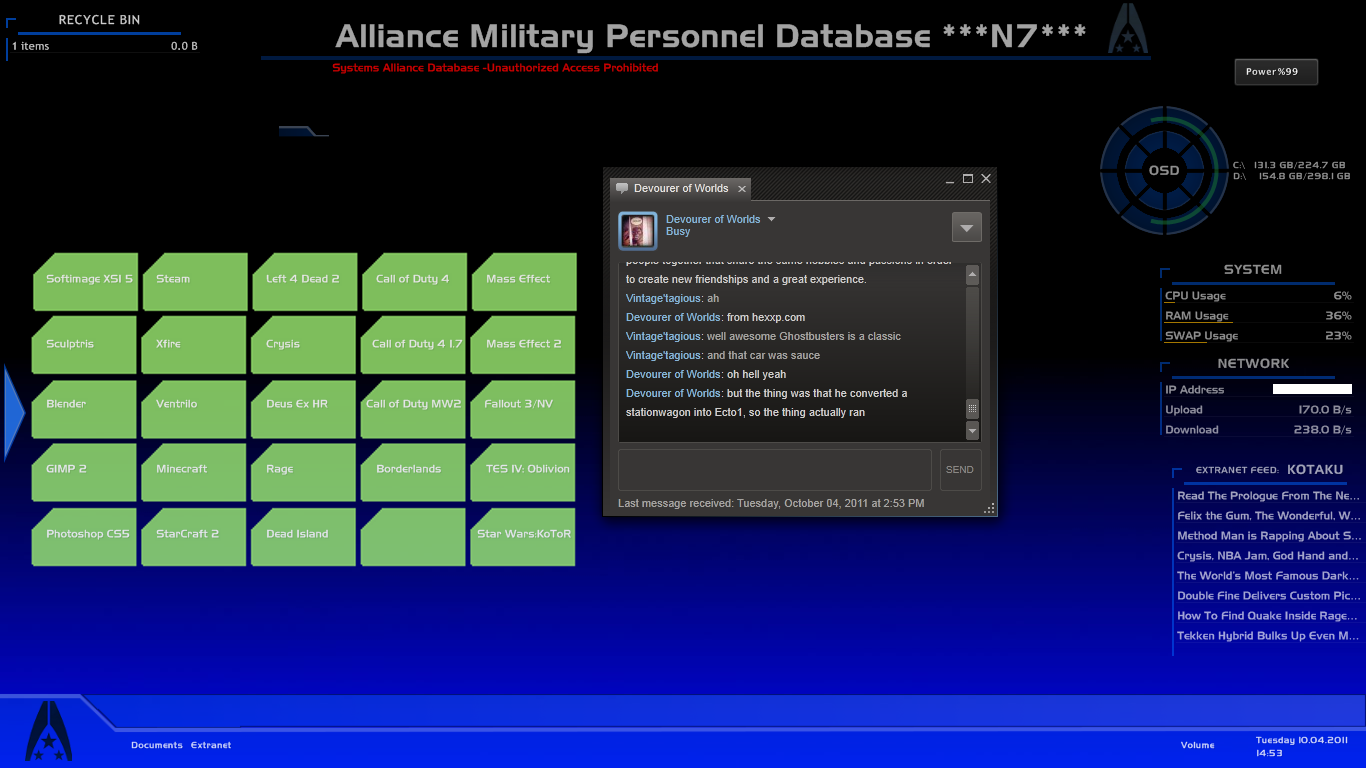Open the Ventrilo tile

point(194,409)
